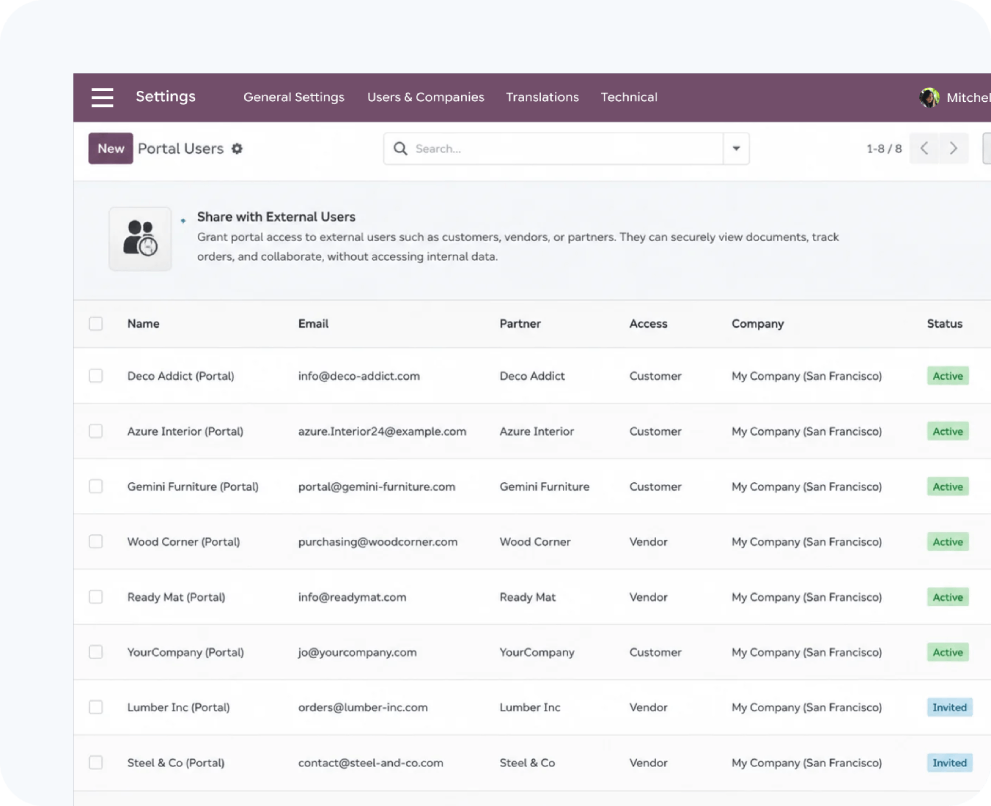The width and height of the screenshot is (991, 806).
Task: Open the Ready Mat (Portal) record
Action: 176,597
